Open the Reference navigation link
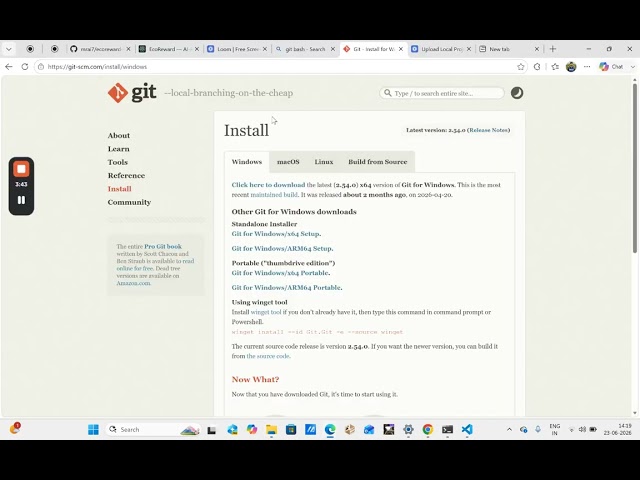 click(x=126, y=176)
